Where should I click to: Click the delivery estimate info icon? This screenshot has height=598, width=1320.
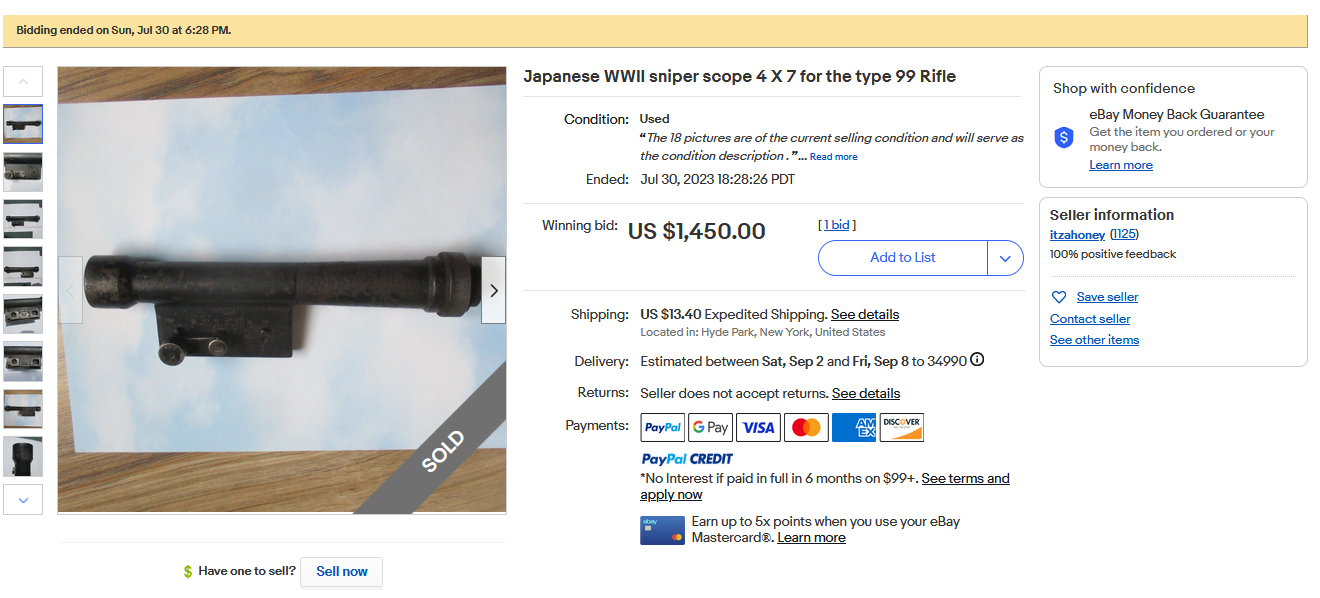pyautogui.click(x=977, y=360)
